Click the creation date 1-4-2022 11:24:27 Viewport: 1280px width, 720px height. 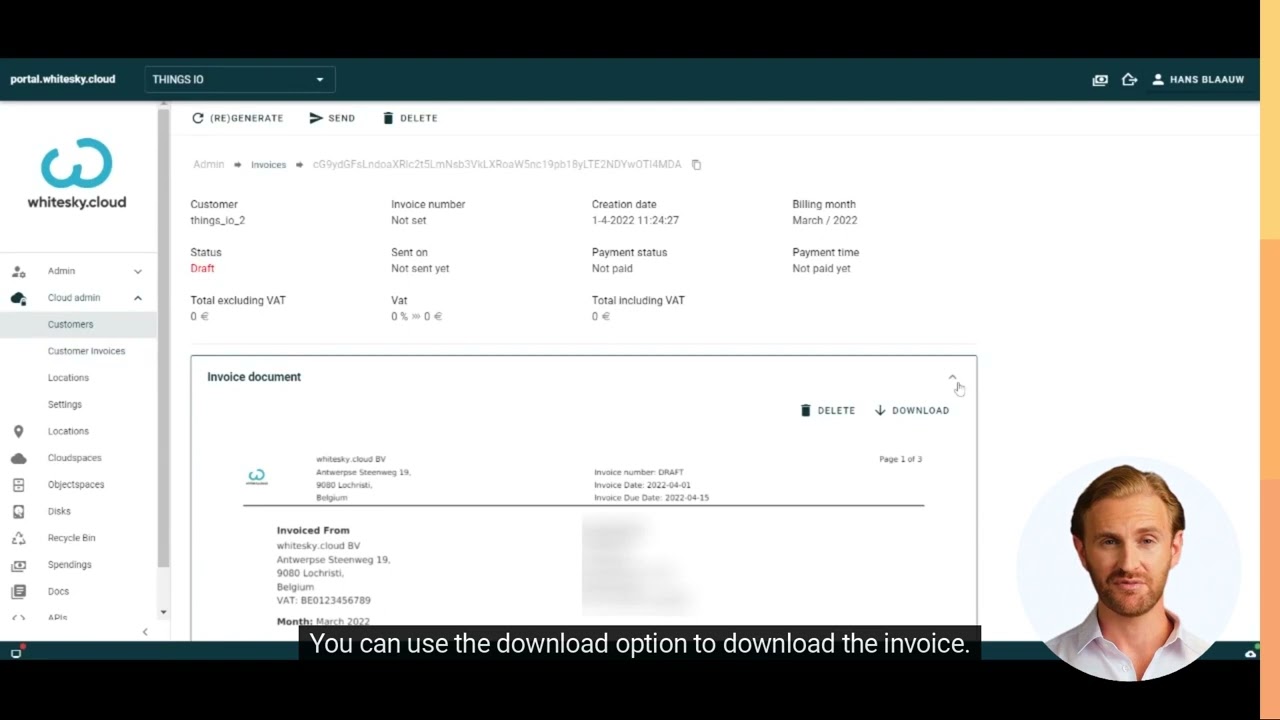pyautogui.click(x=635, y=221)
